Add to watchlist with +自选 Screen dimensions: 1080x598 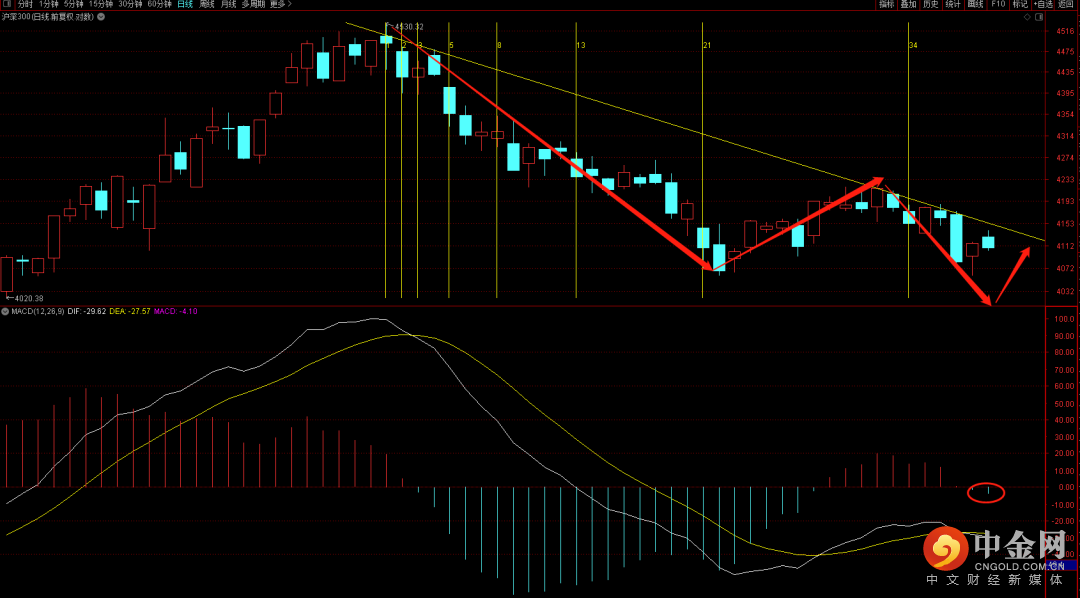[1043, 5]
